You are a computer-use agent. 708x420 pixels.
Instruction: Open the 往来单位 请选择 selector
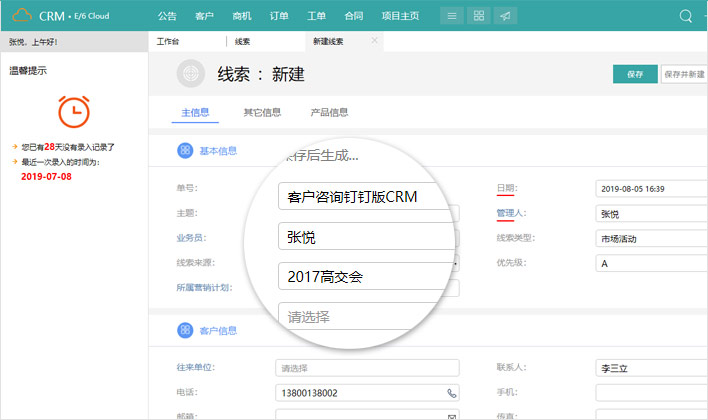pos(367,367)
